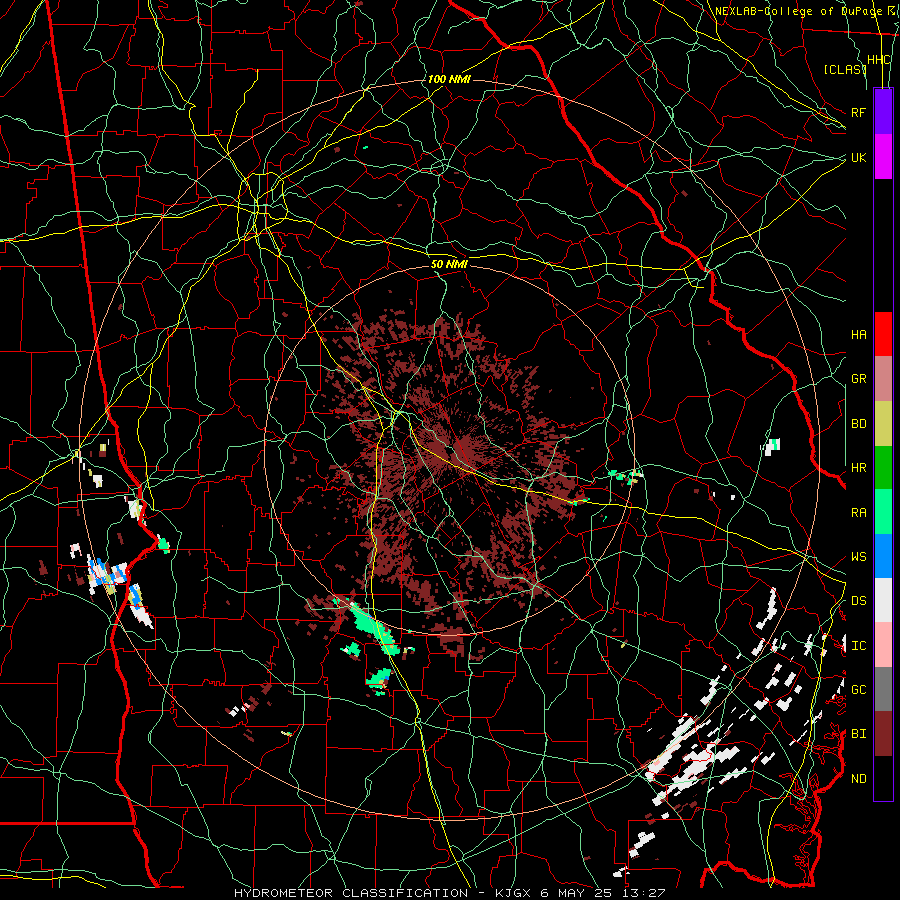This screenshot has height=900, width=900.
Task: Click the IC legend label
Action: click(858, 646)
